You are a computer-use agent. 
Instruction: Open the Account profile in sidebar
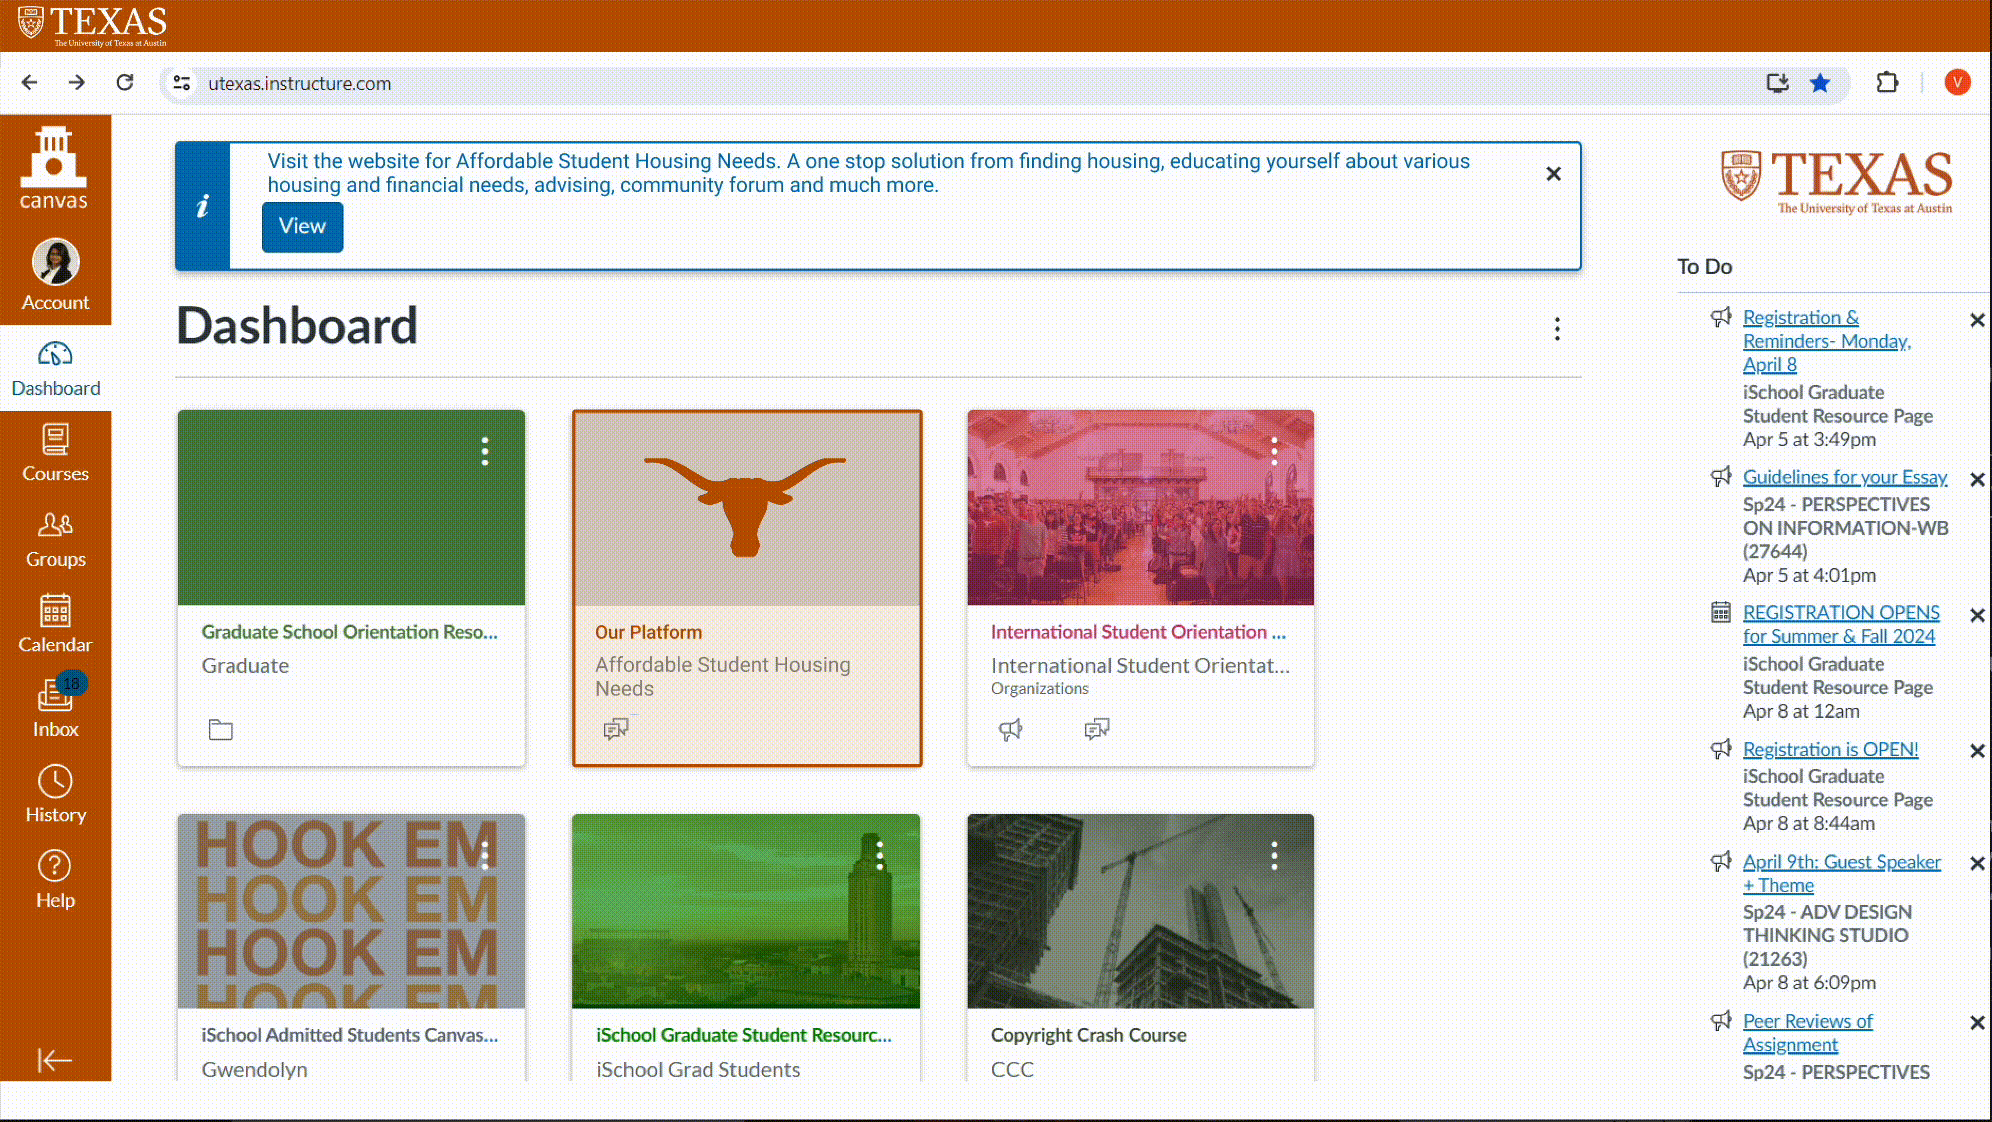pos(55,275)
